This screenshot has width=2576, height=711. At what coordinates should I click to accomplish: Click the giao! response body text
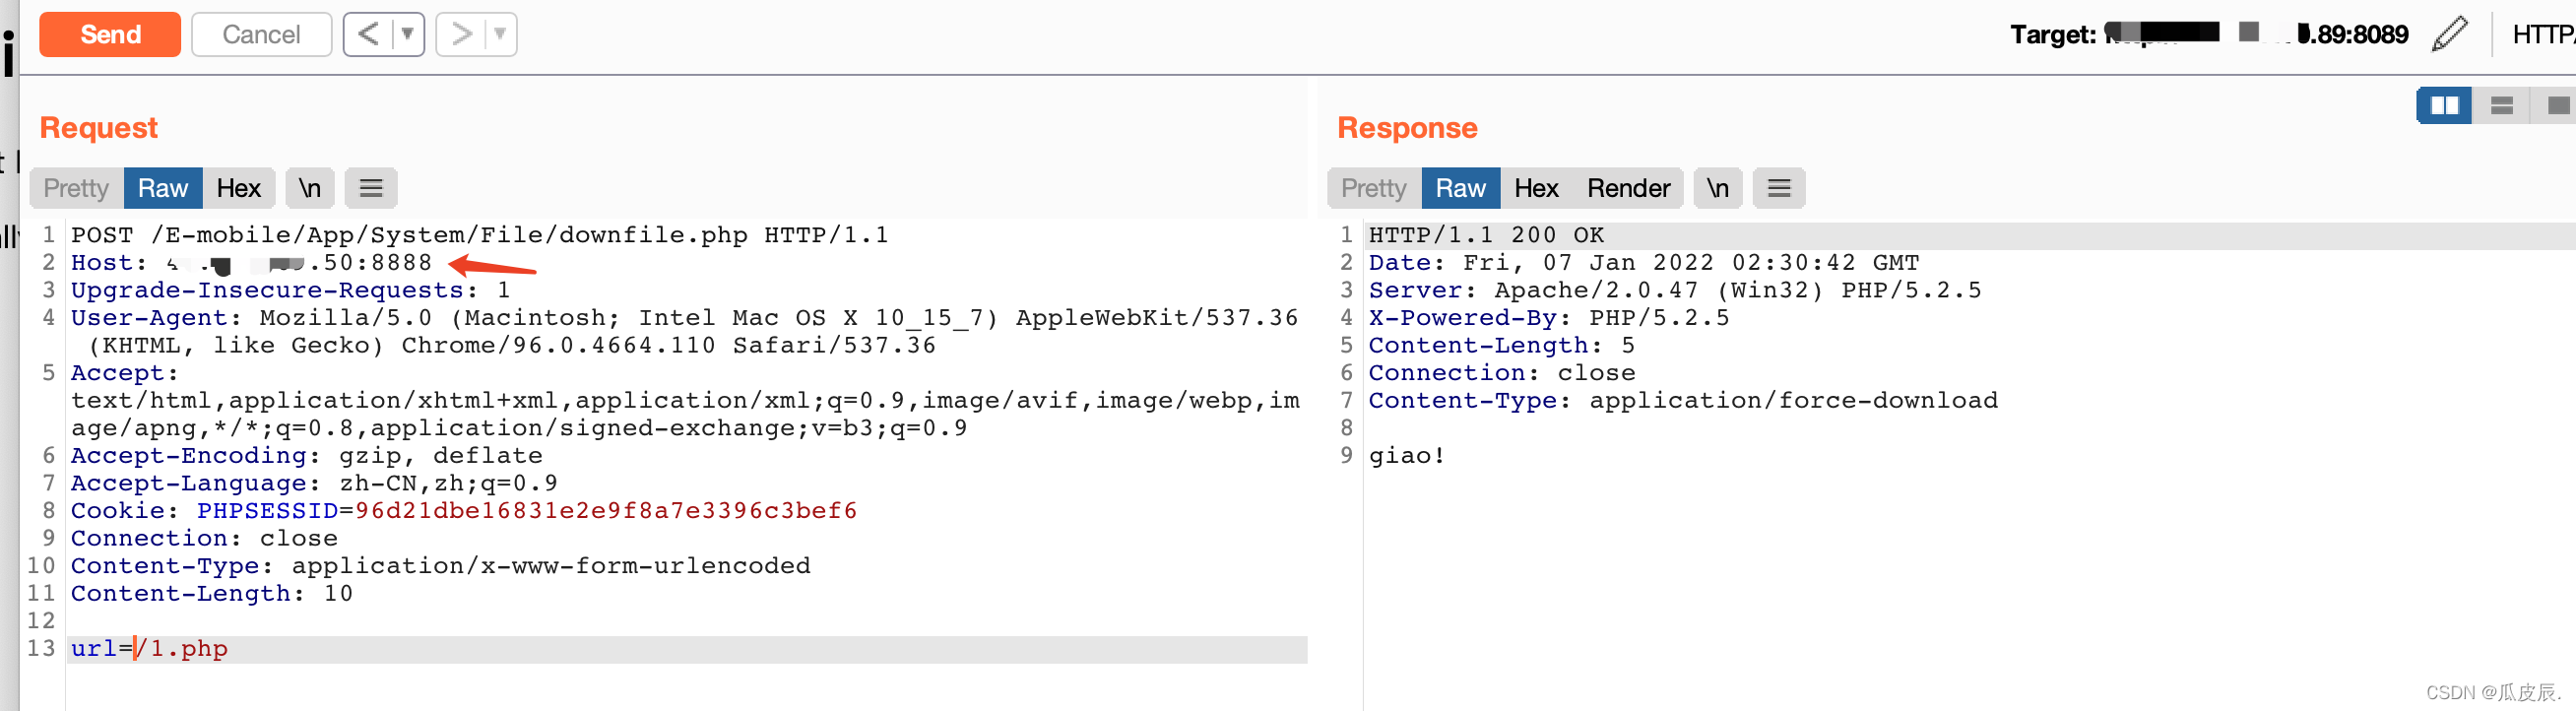click(x=1407, y=456)
